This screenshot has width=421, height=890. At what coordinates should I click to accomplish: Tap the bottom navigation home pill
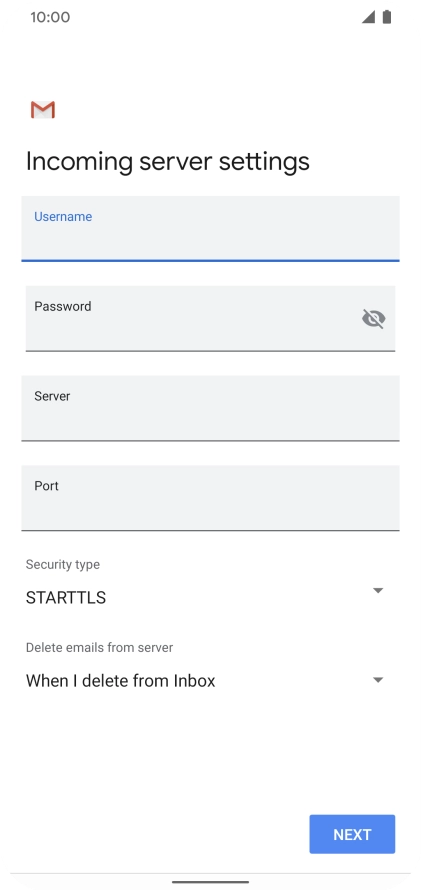210,882
